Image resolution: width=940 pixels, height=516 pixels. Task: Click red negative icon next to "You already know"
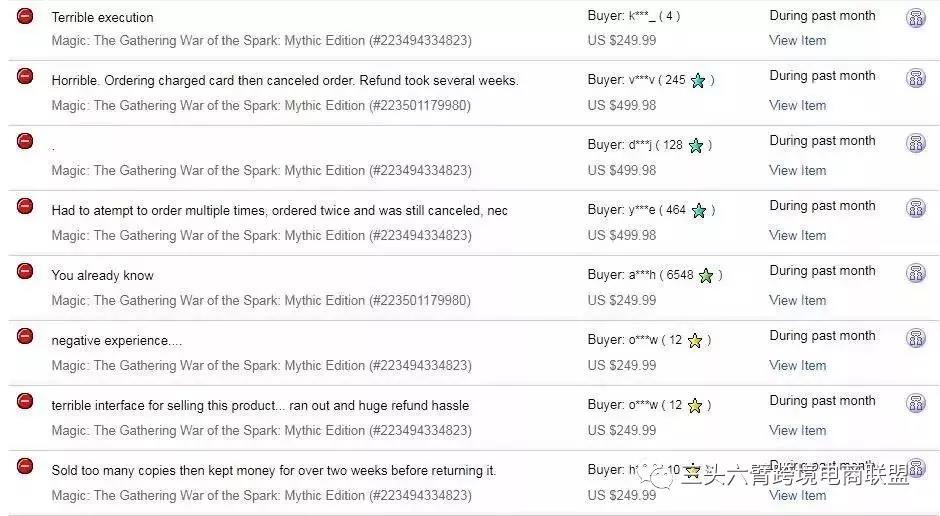(x=25, y=271)
